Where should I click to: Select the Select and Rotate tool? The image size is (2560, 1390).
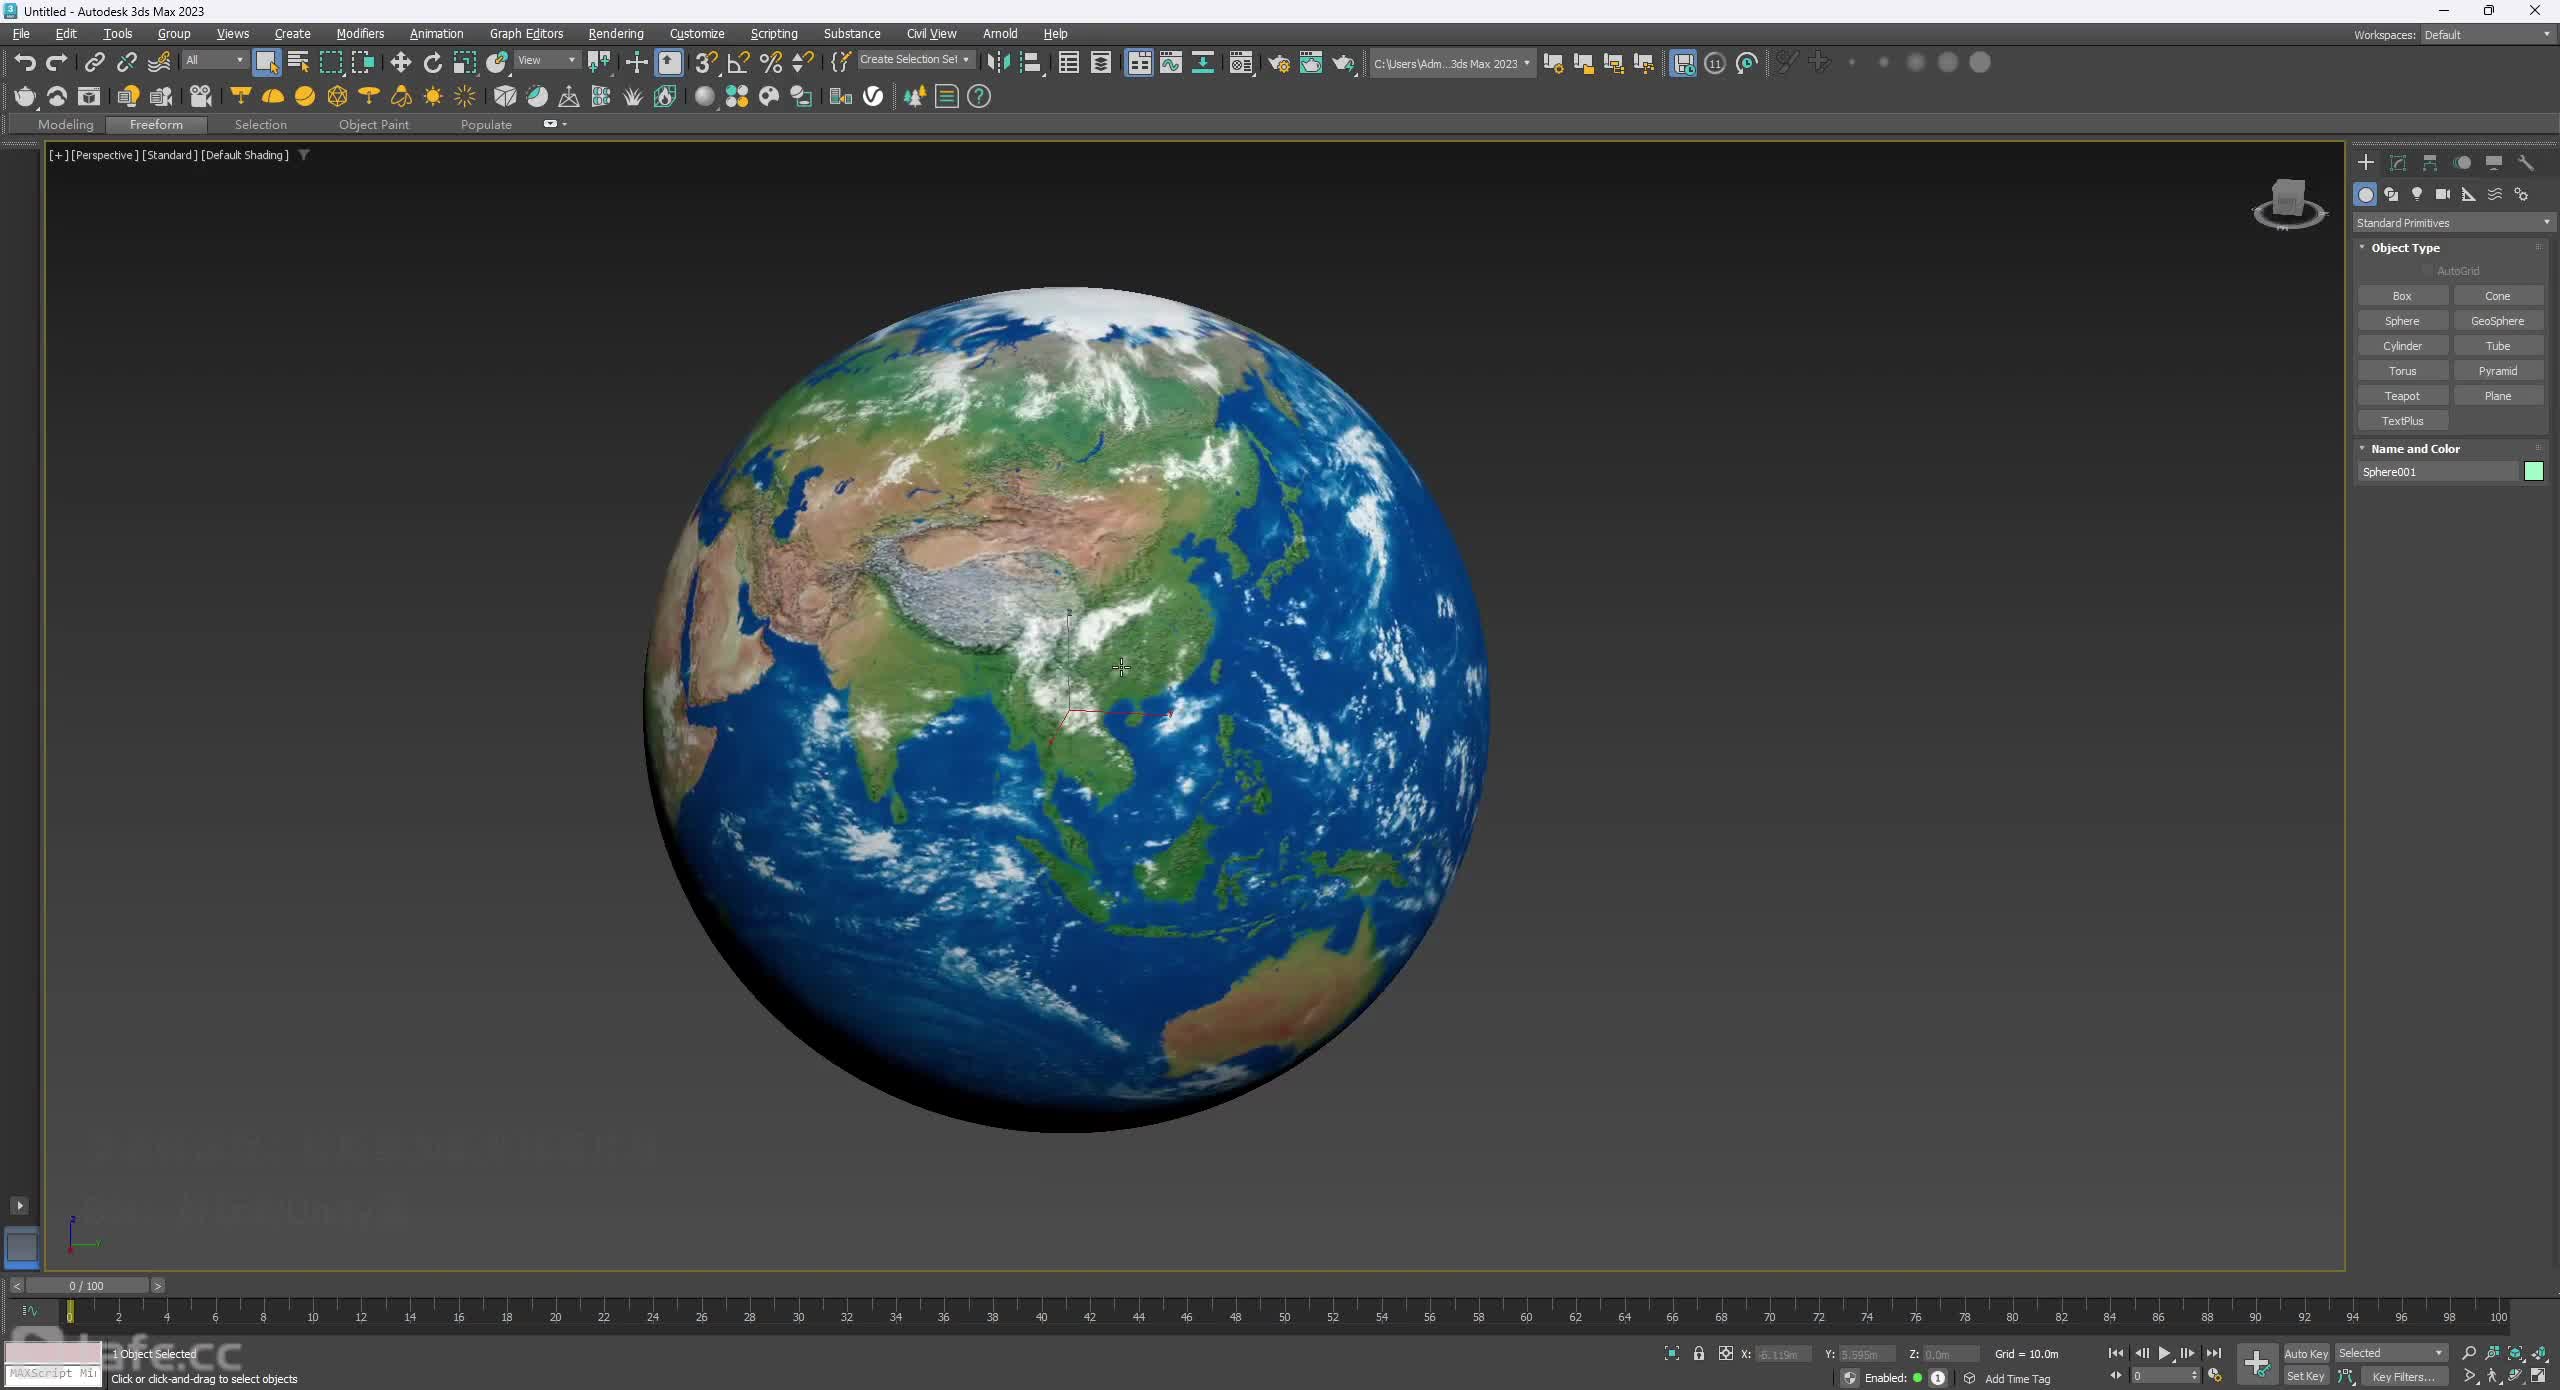(433, 63)
